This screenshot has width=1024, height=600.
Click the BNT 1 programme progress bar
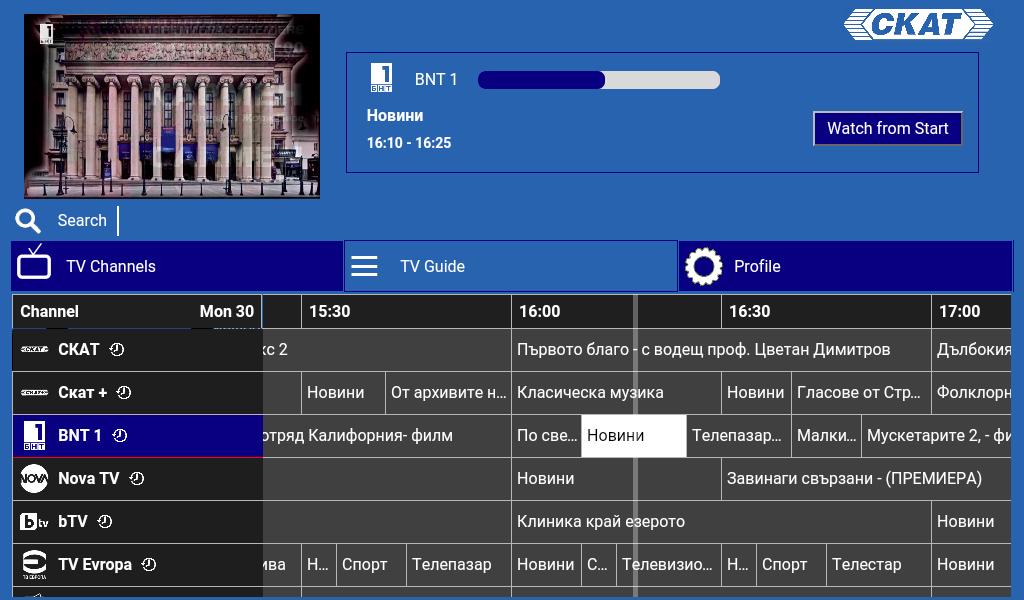(x=599, y=80)
